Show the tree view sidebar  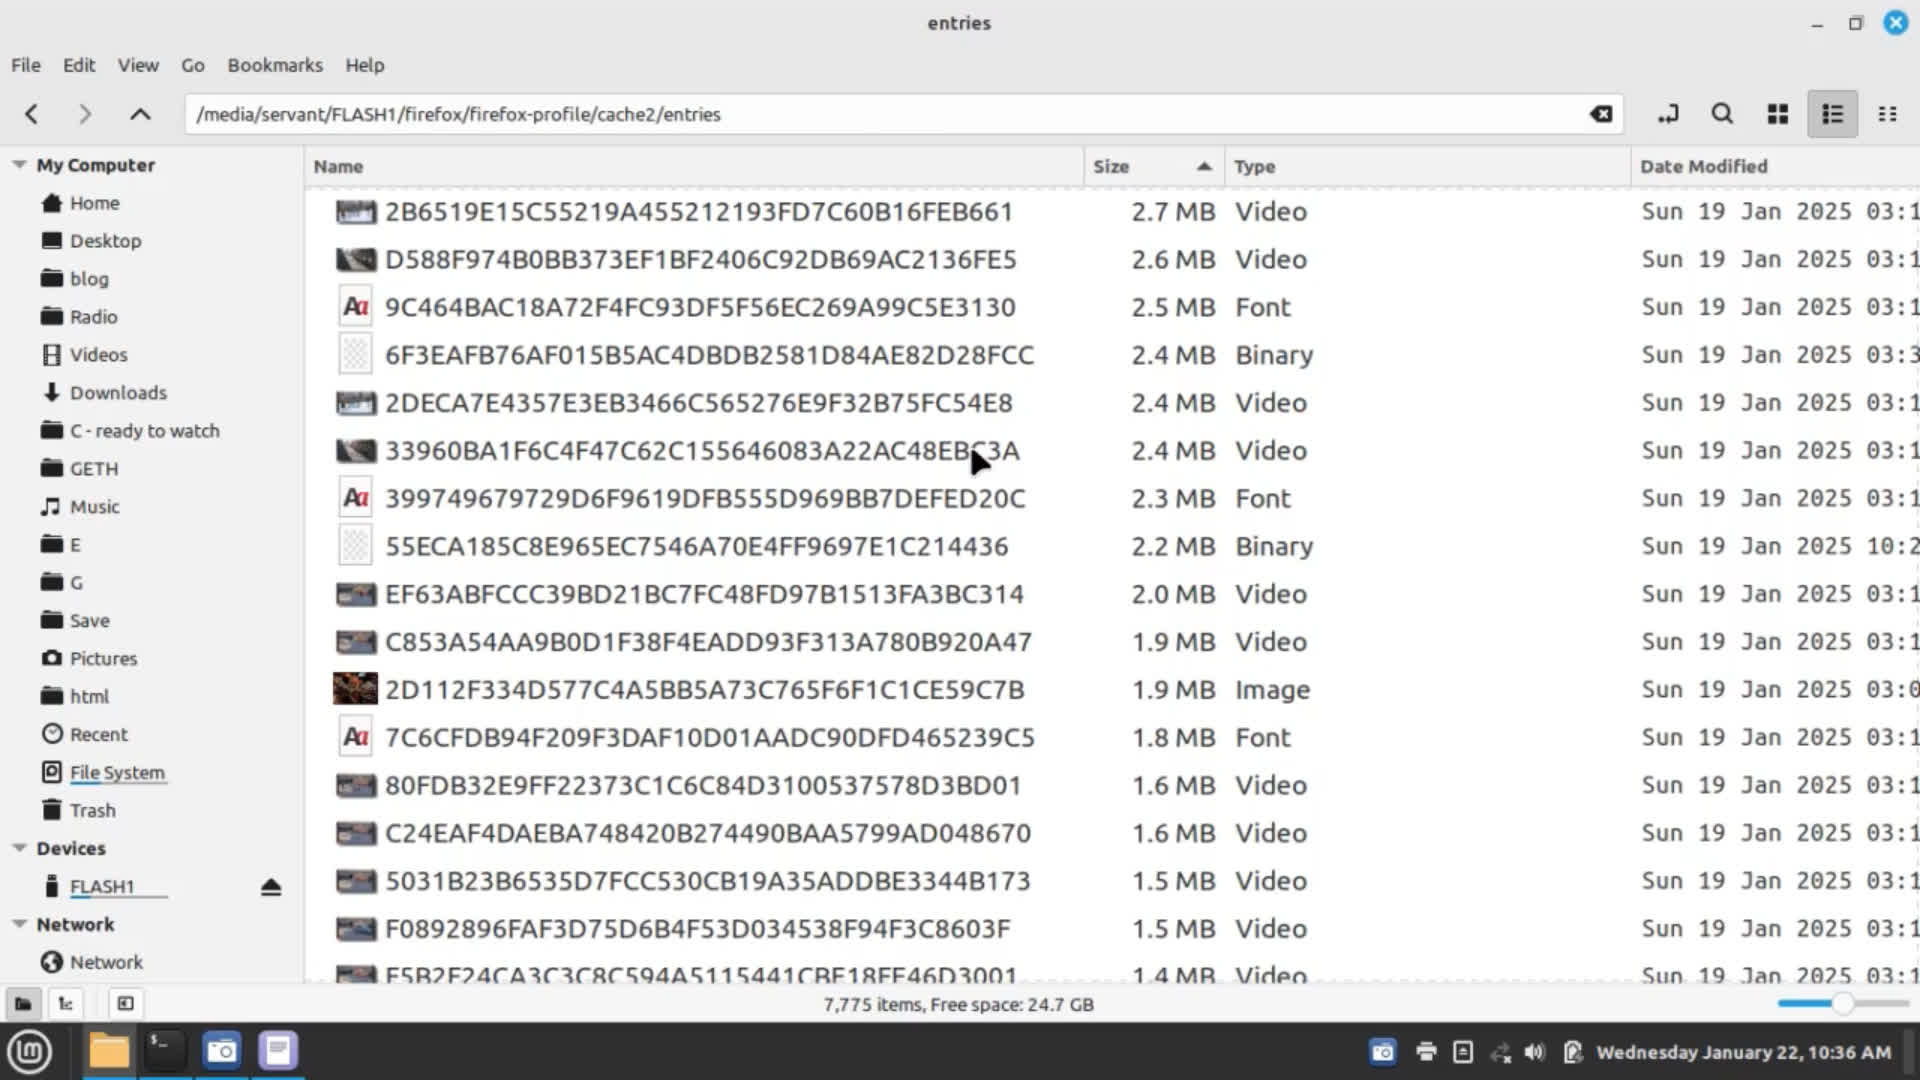(66, 1003)
